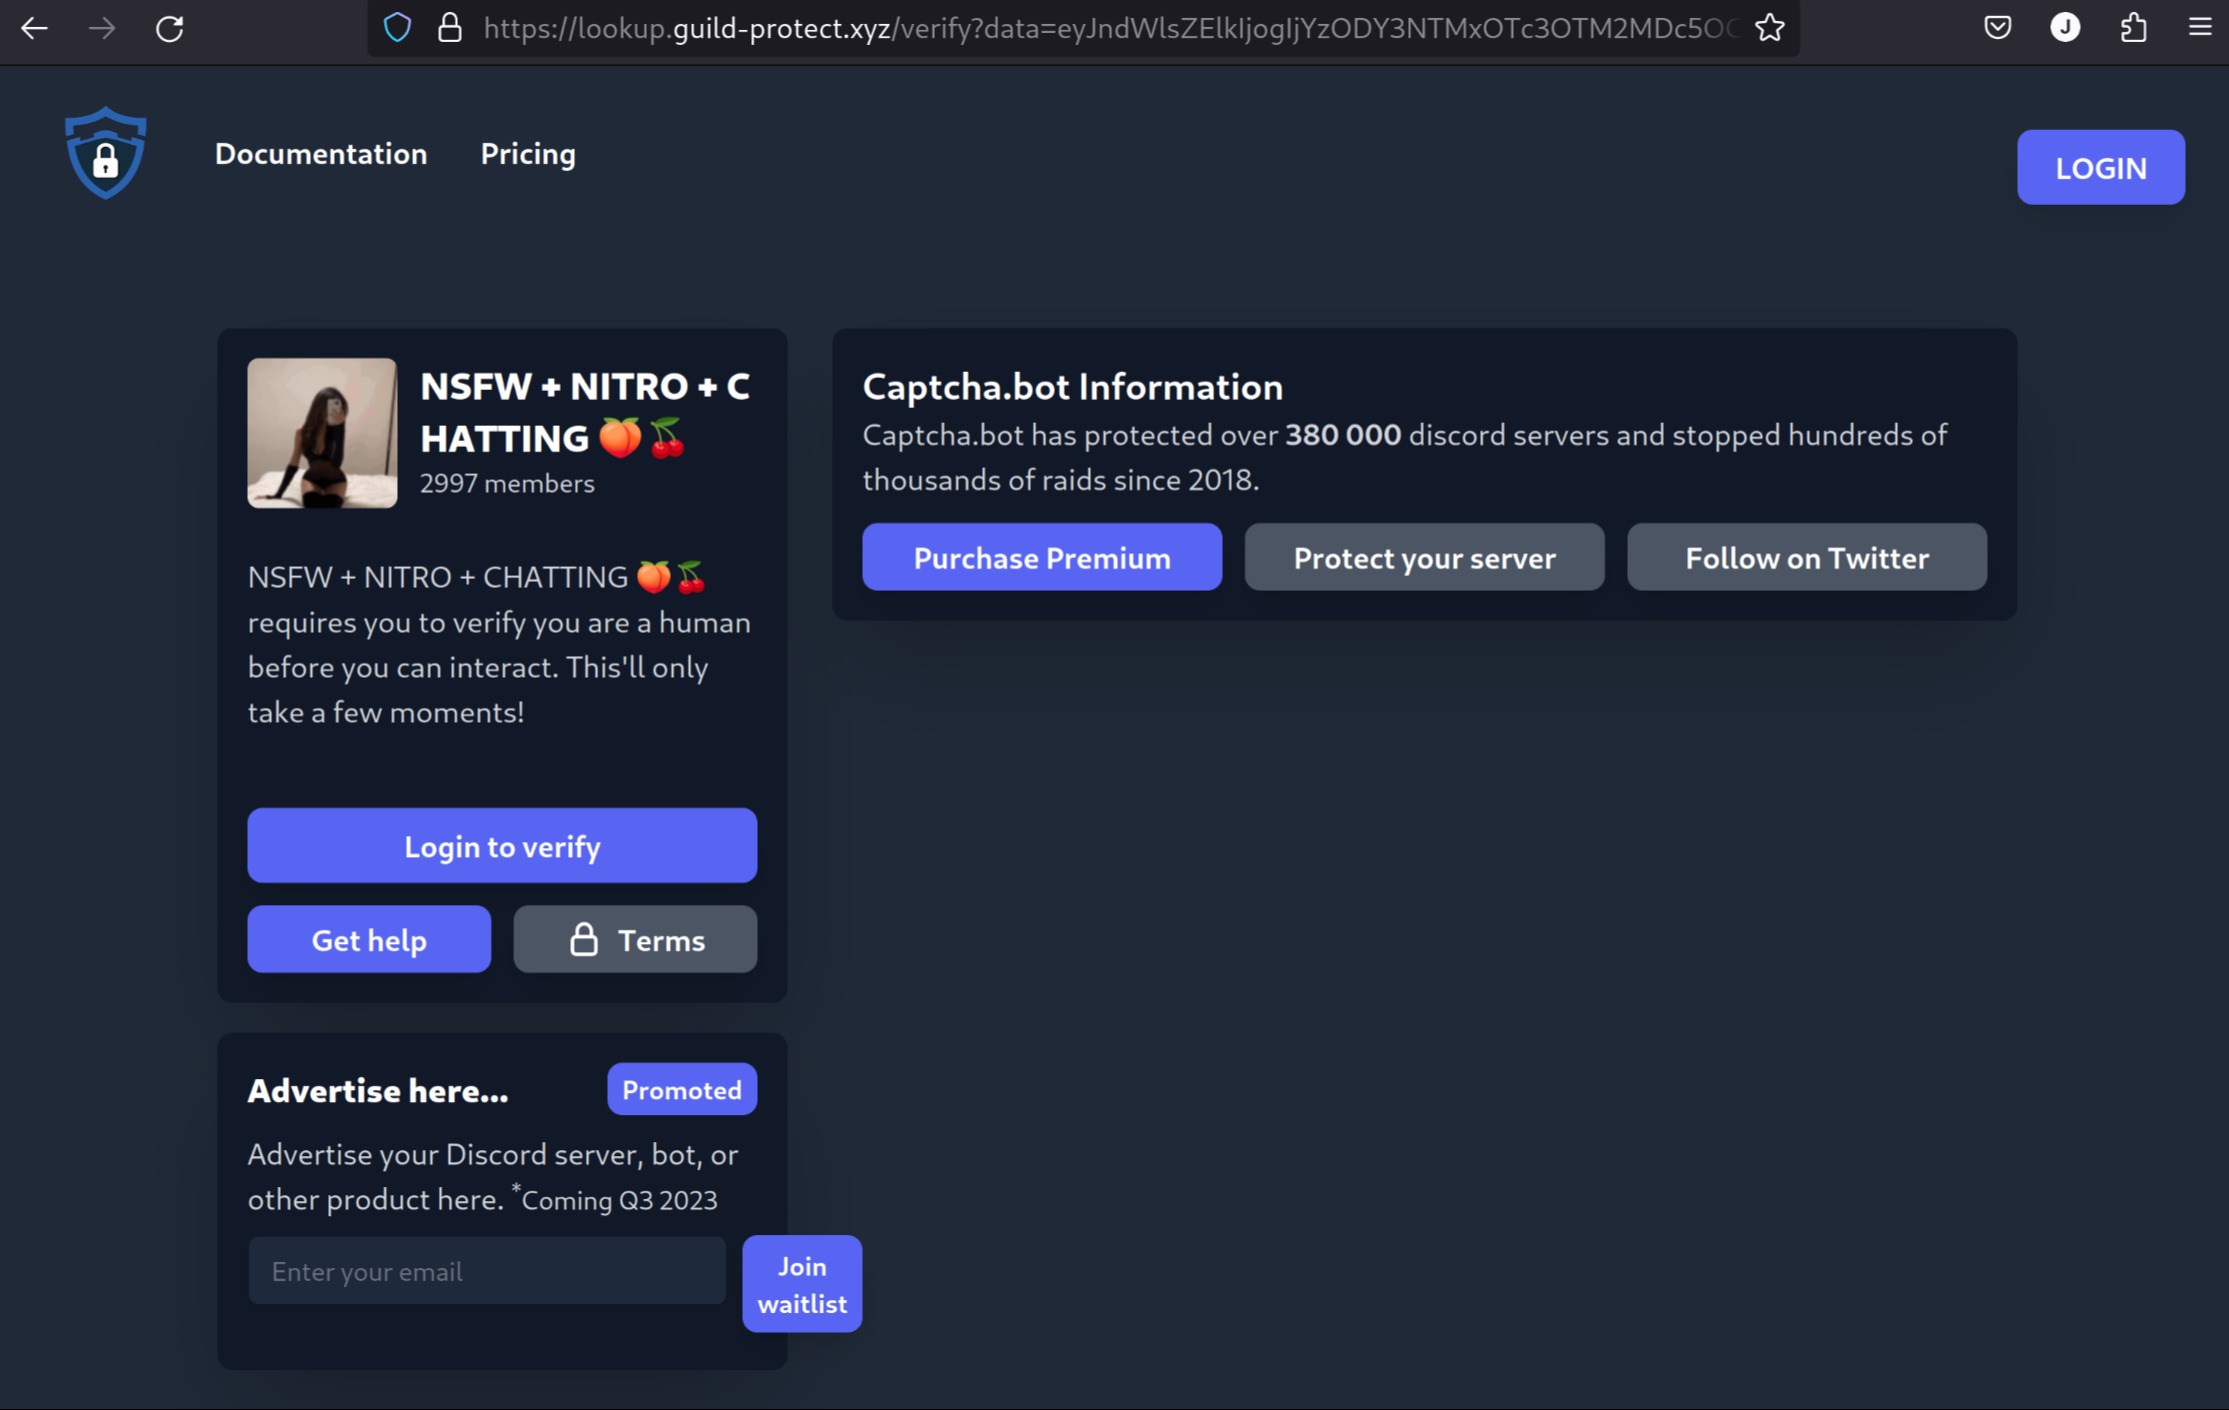
Task: Click the blue shield lock site logo
Action: (x=106, y=152)
